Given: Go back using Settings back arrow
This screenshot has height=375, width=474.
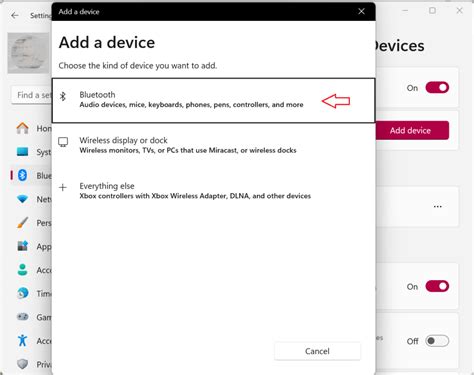Looking at the screenshot, I should tap(15, 15).
